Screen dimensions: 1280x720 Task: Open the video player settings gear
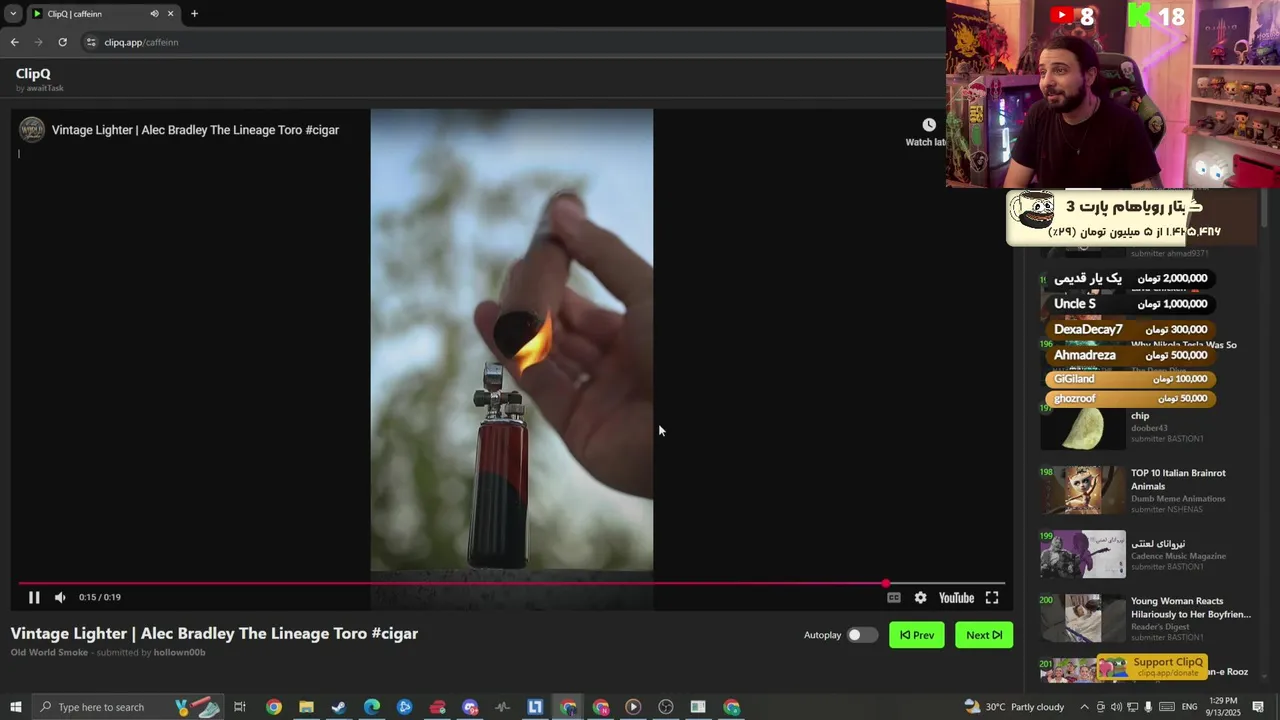coord(920,597)
